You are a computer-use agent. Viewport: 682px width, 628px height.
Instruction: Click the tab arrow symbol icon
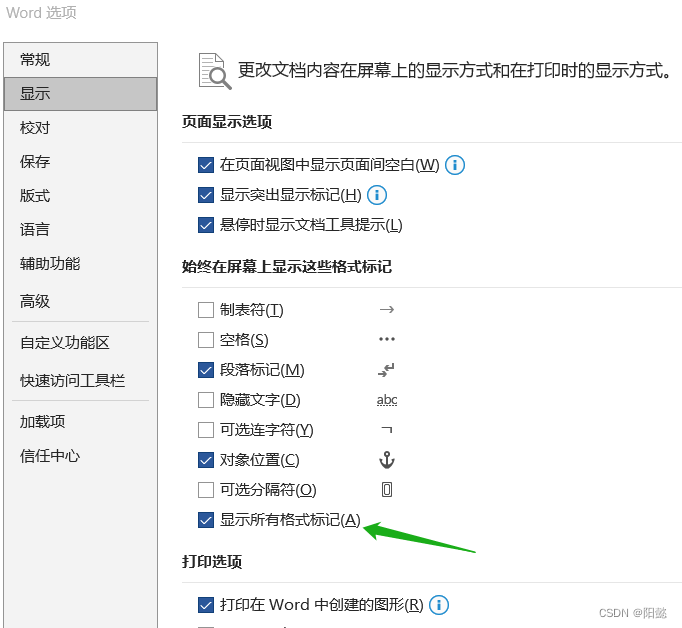point(387,310)
